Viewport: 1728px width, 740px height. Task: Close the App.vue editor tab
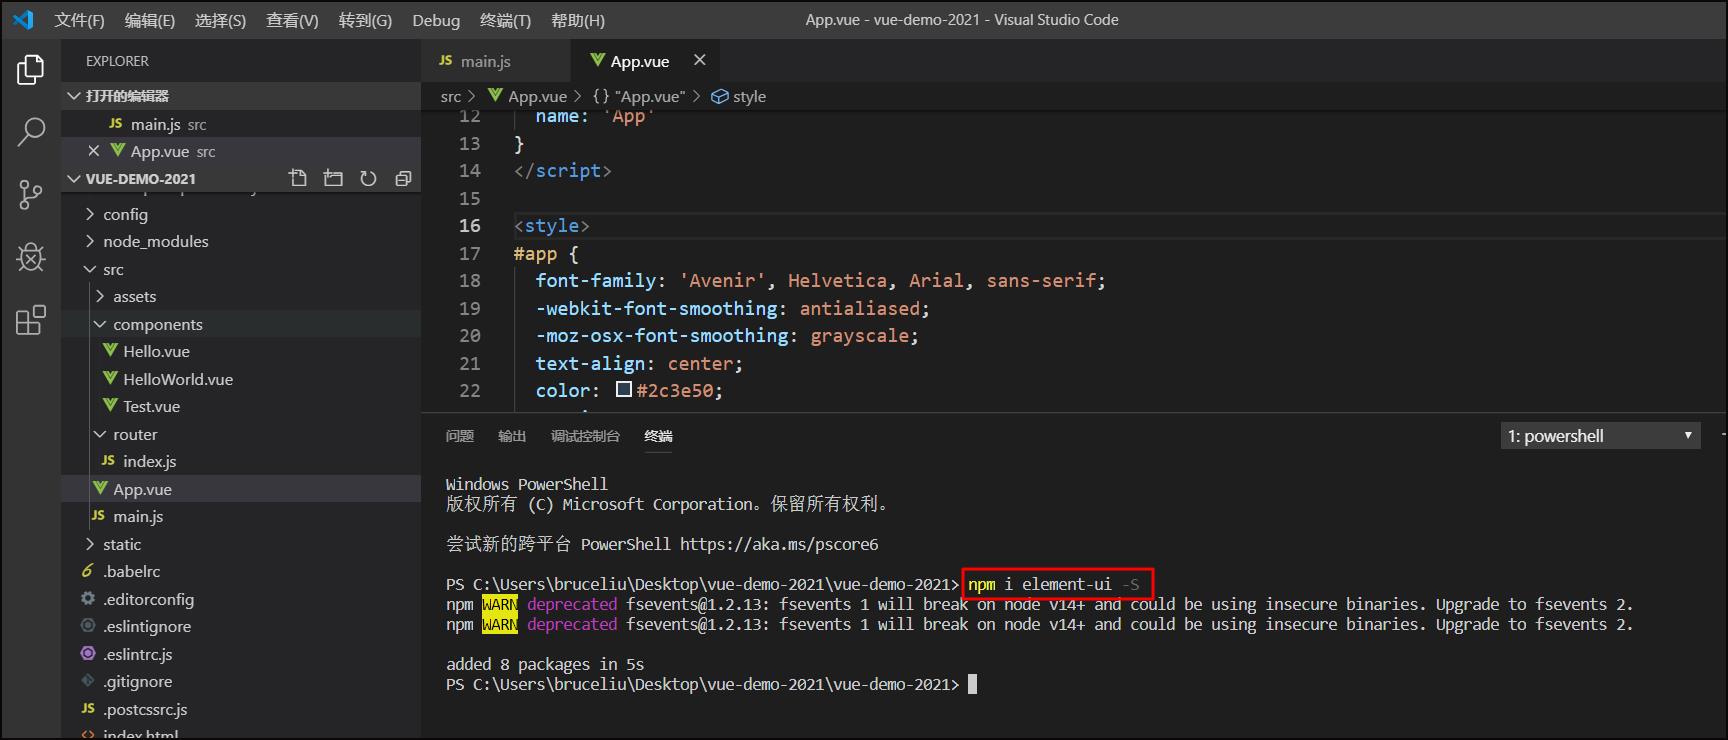[x=700, y=60]
